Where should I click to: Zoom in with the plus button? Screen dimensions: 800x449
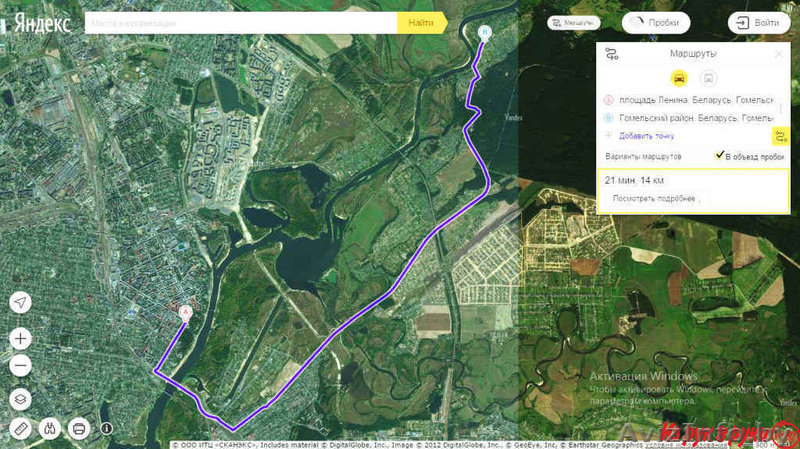point(21,338)
